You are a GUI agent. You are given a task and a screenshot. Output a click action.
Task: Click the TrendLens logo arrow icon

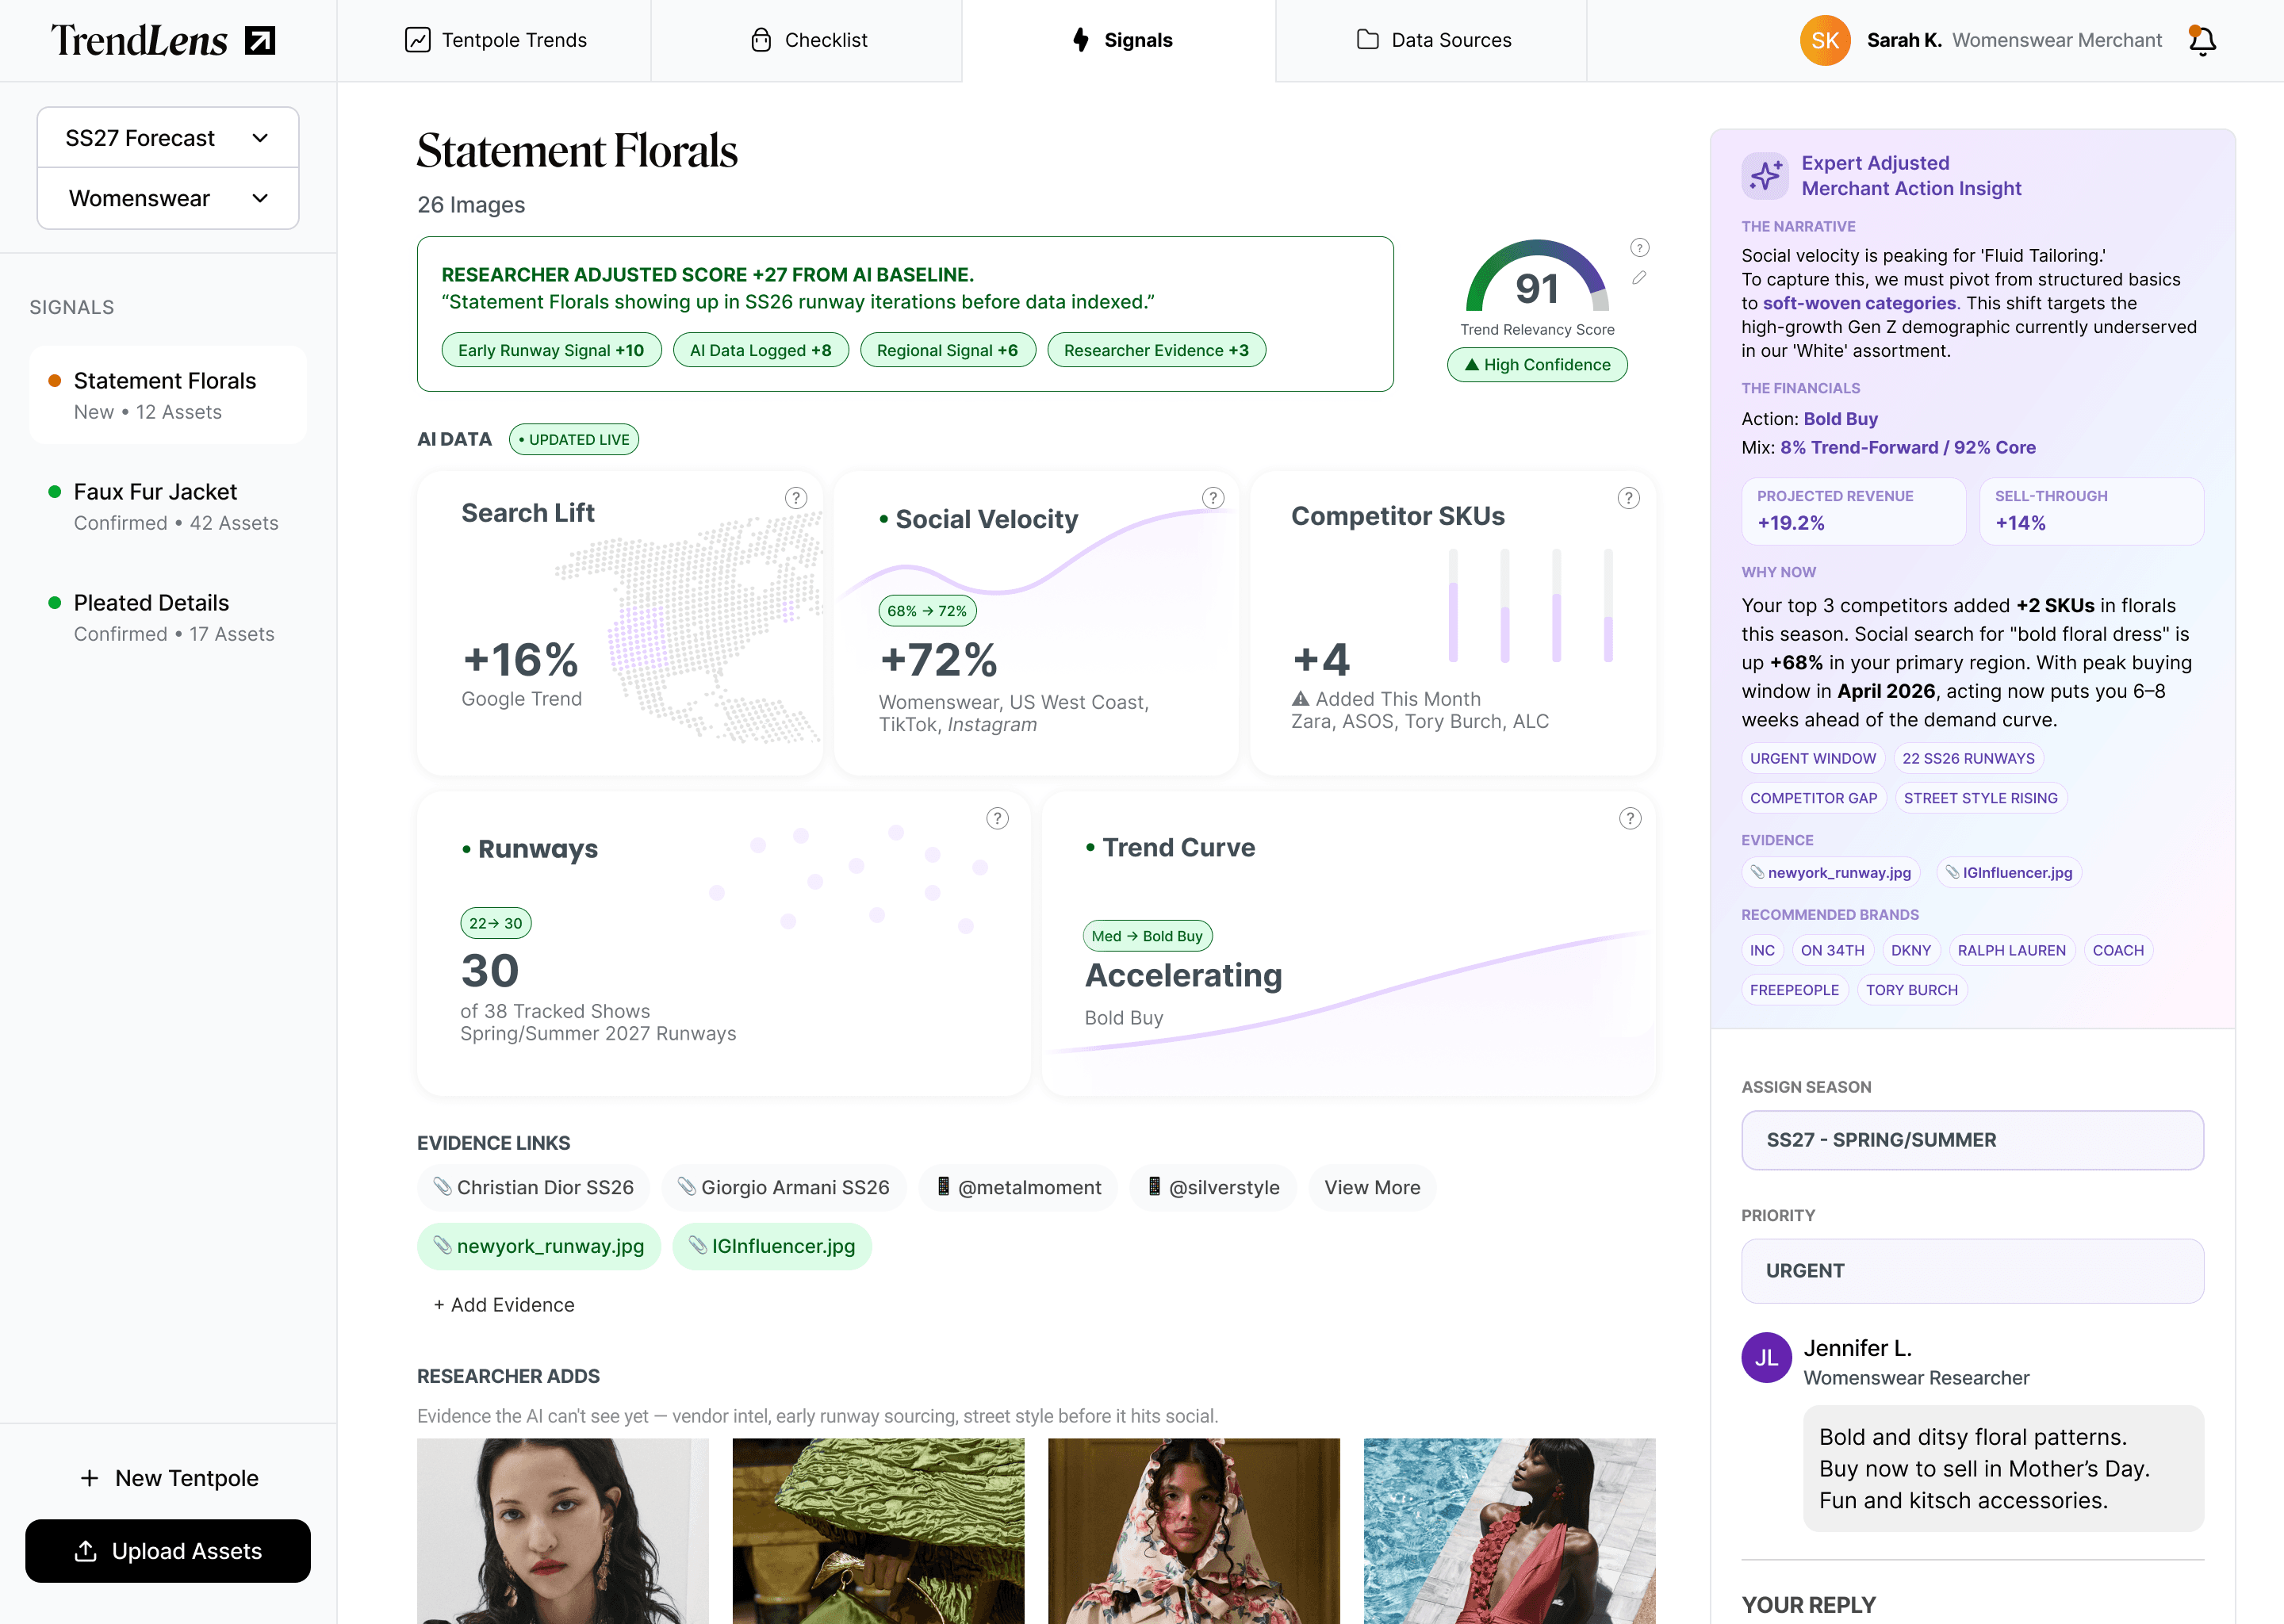(260, 40)
